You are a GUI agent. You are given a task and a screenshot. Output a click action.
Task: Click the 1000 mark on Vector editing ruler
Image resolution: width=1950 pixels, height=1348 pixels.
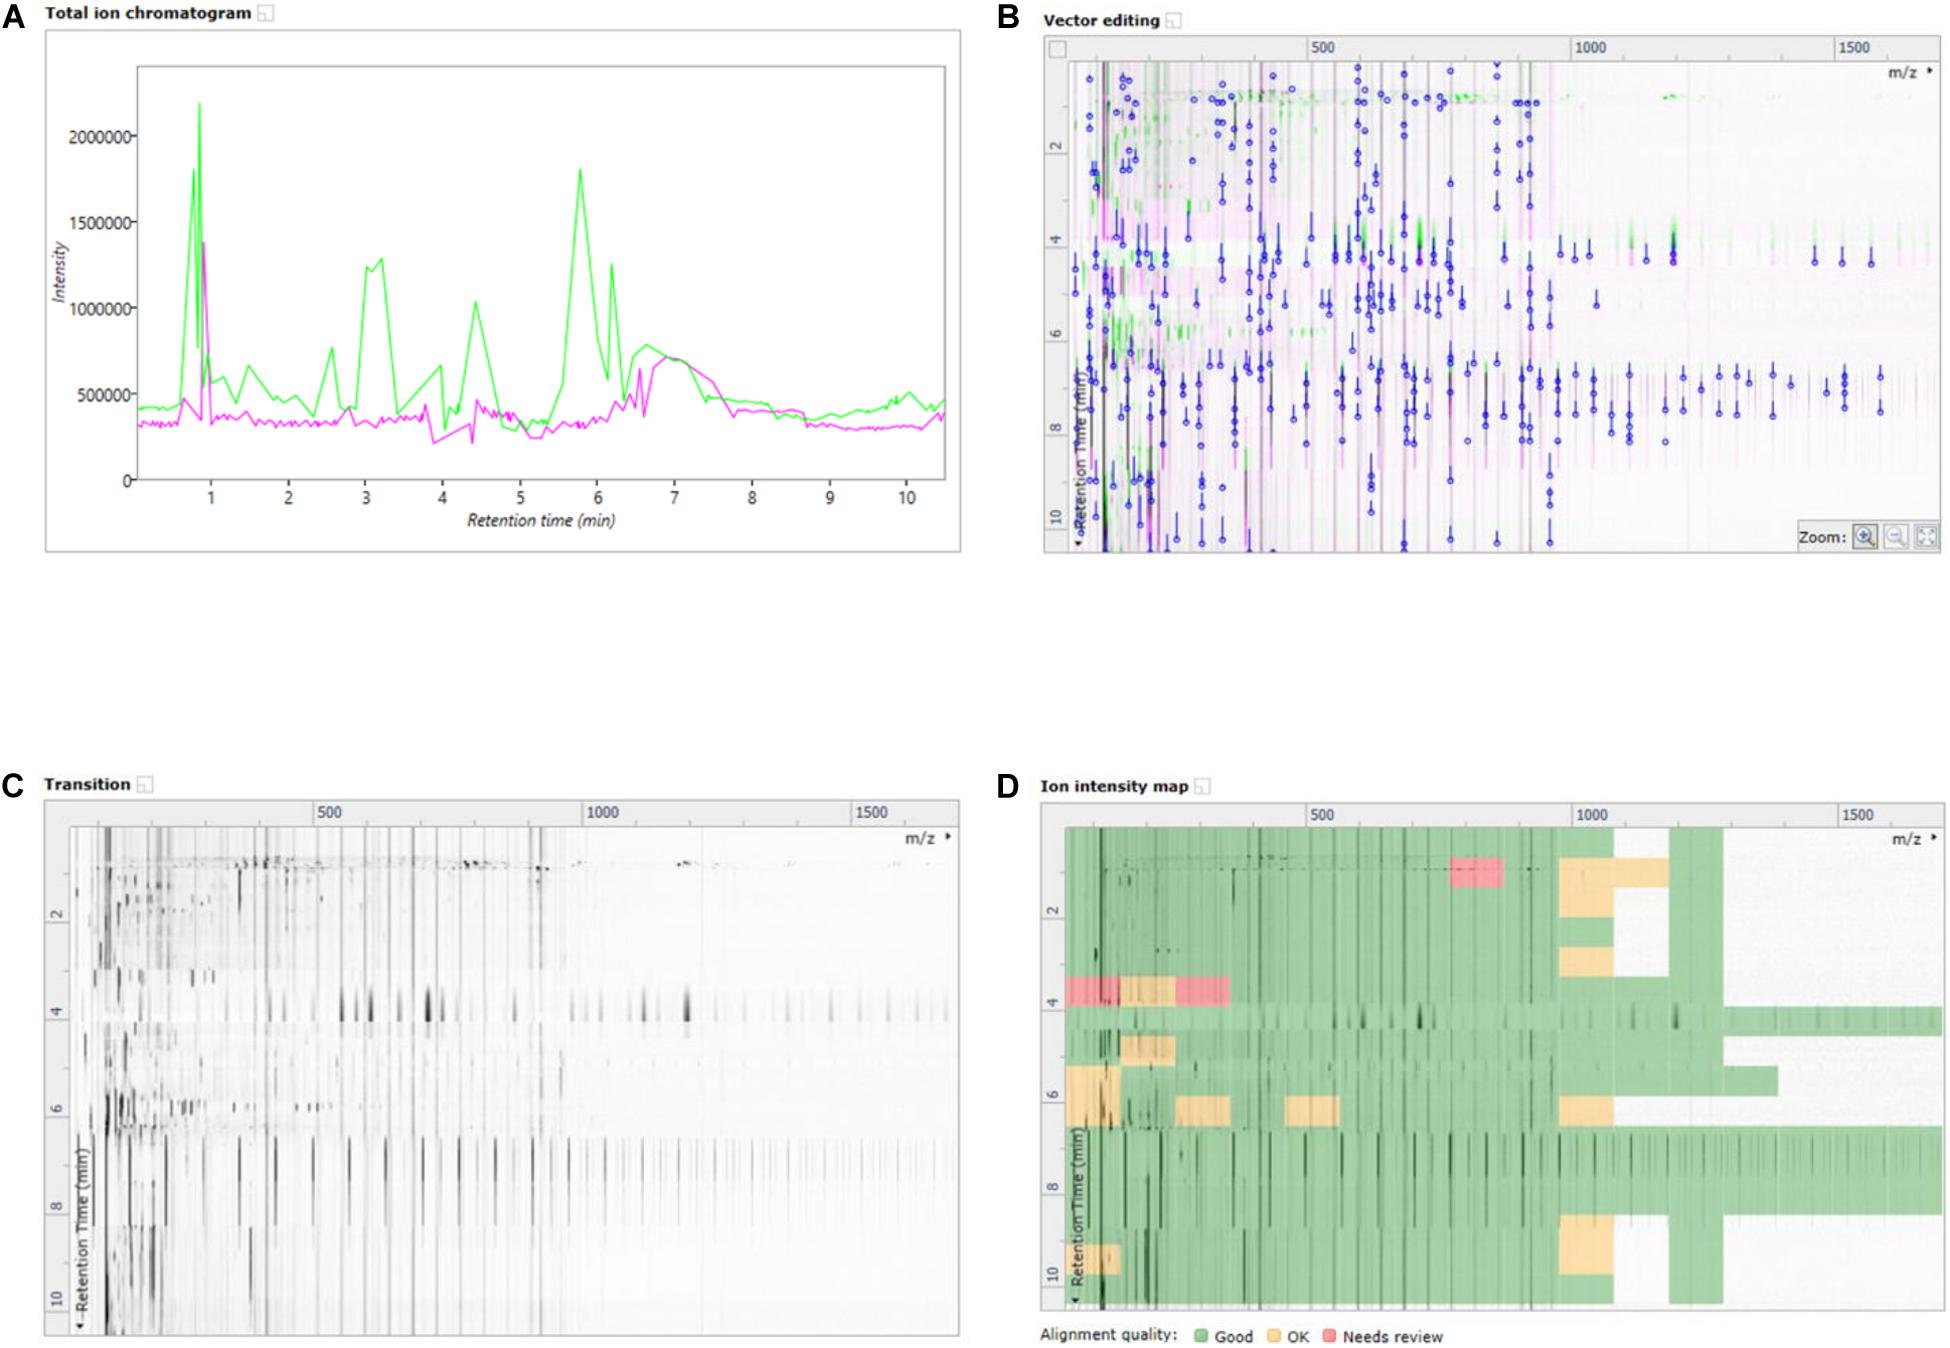pyautogui.click(x=1590, y=47)
